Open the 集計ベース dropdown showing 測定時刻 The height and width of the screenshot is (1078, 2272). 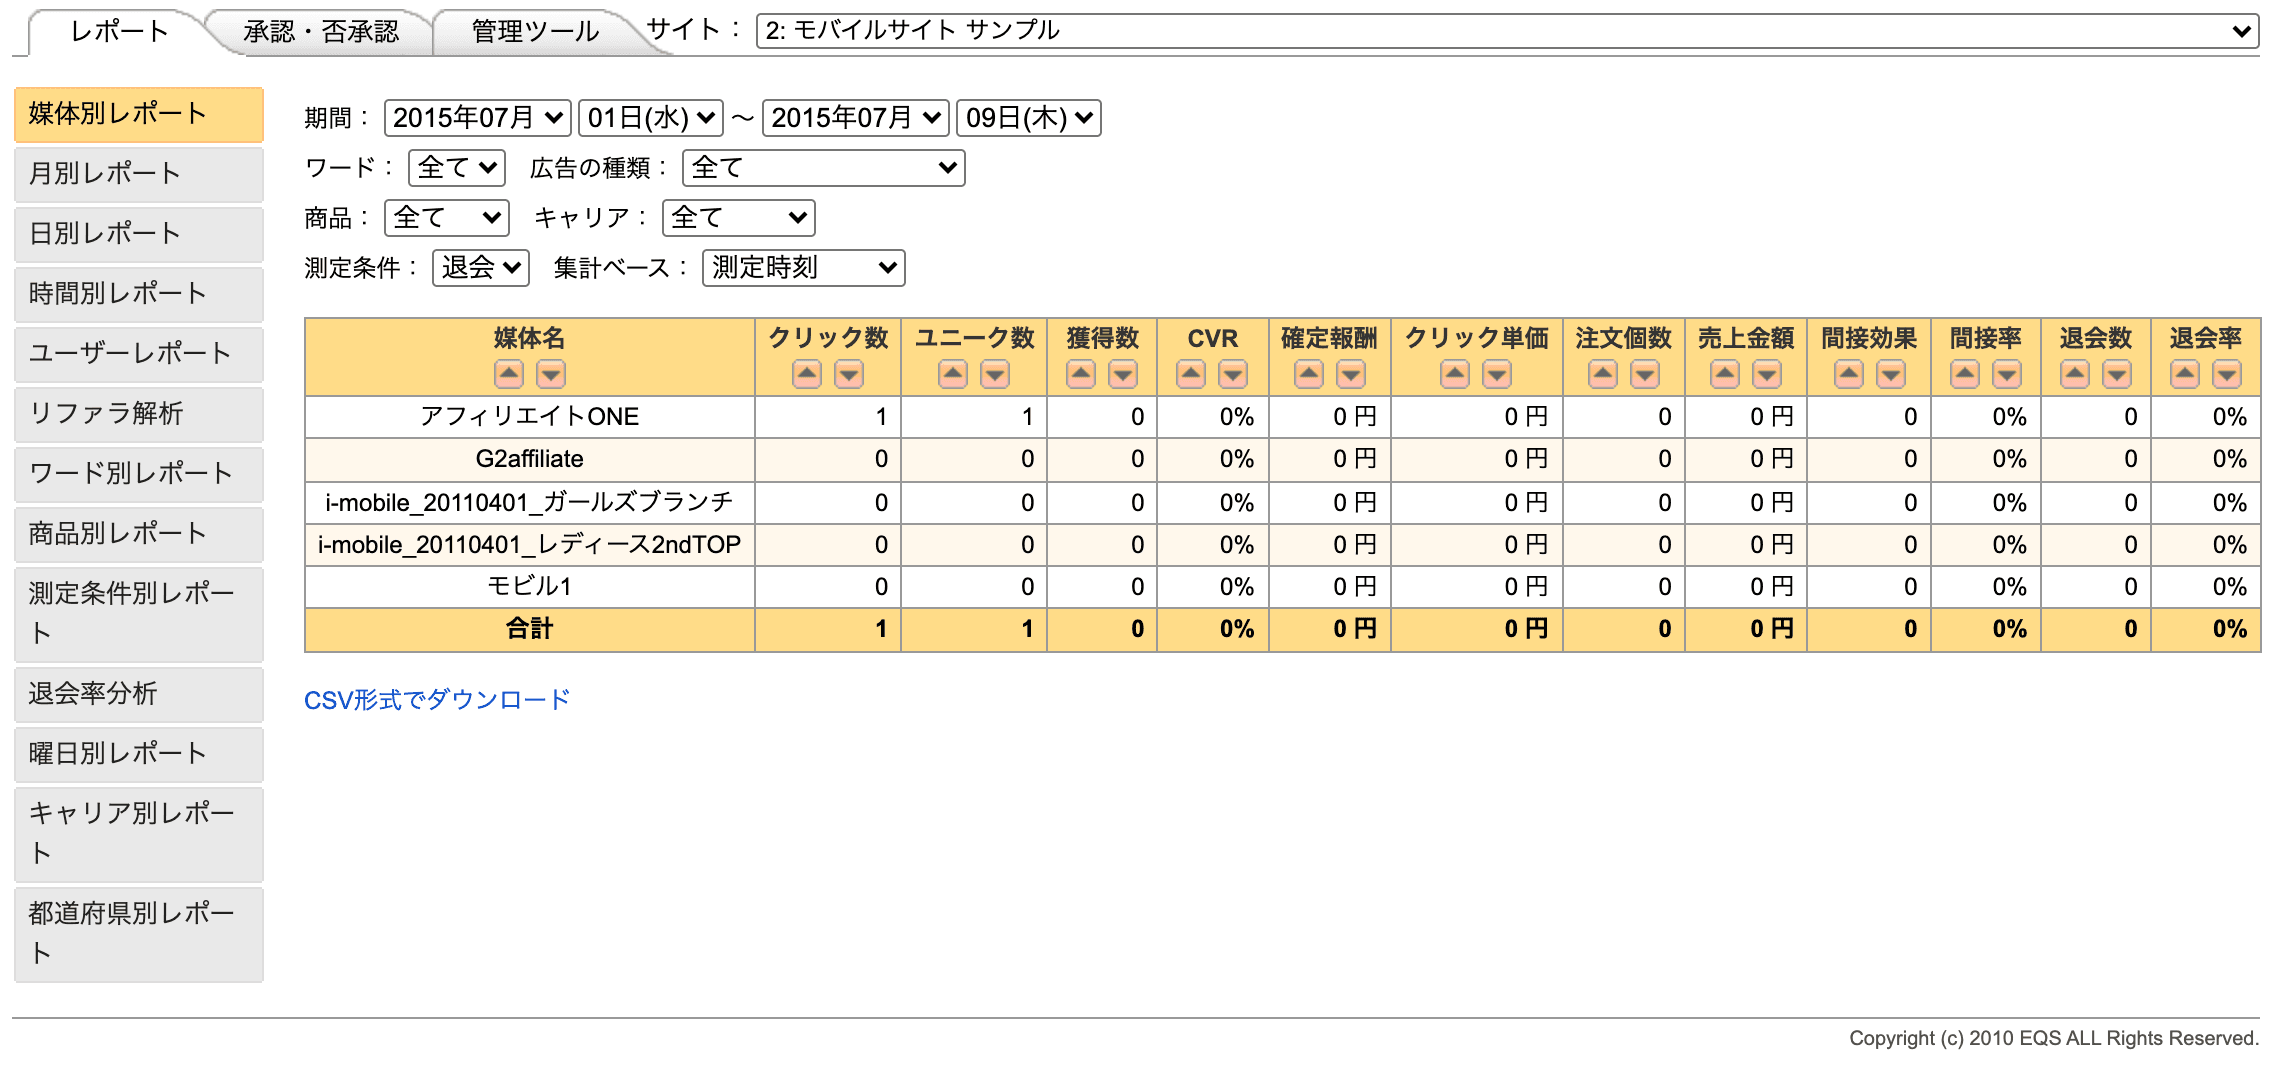(803, 268)
